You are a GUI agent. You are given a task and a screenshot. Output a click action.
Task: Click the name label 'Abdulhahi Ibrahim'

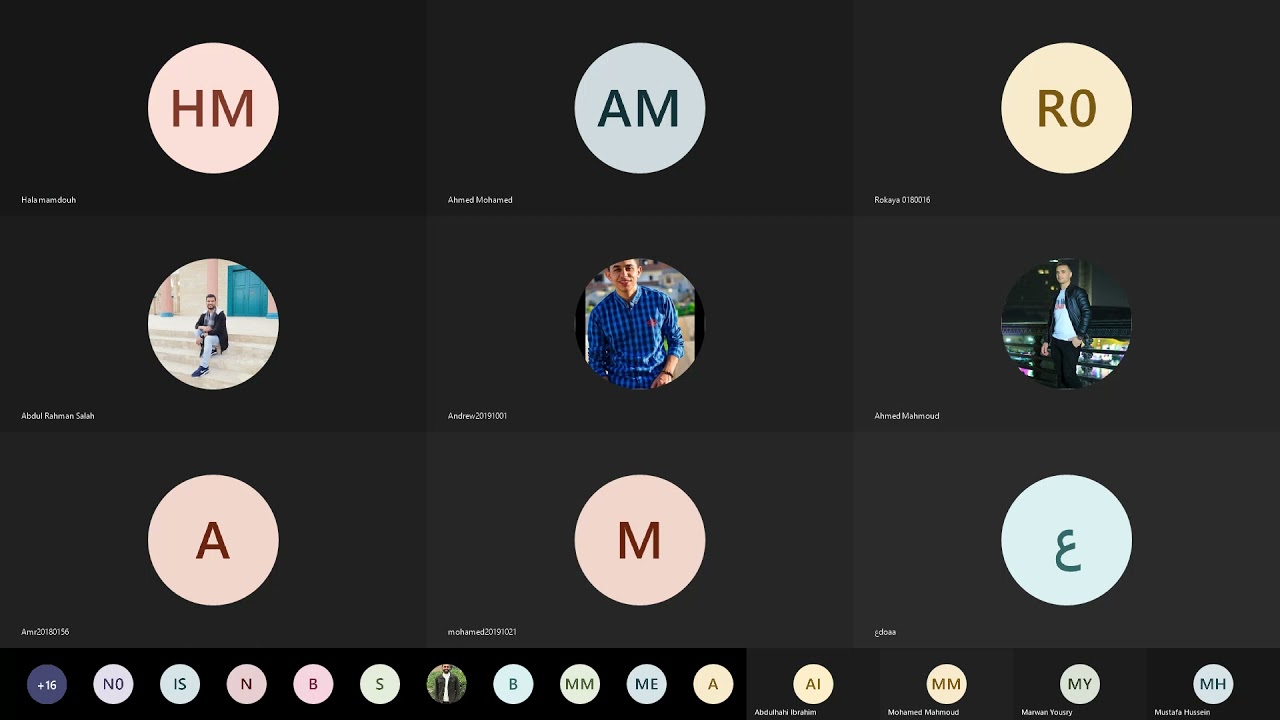(x=785, y=712)
